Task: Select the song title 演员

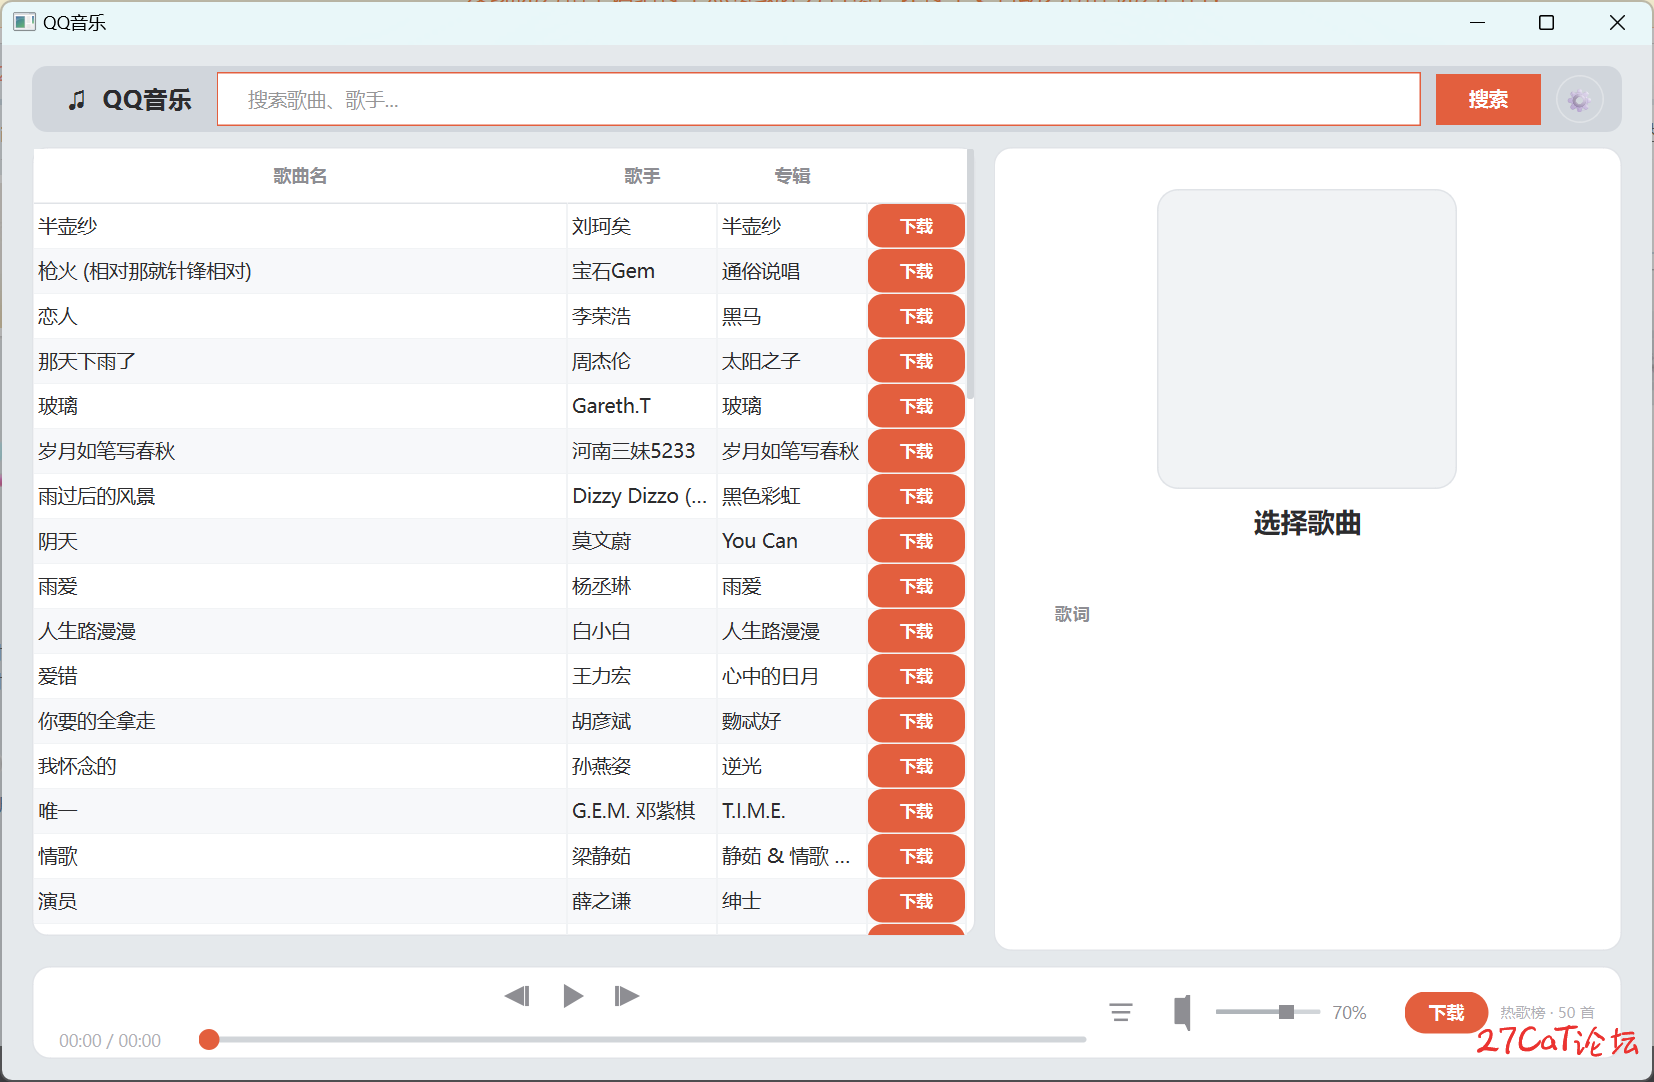Action: click(57, 901)
